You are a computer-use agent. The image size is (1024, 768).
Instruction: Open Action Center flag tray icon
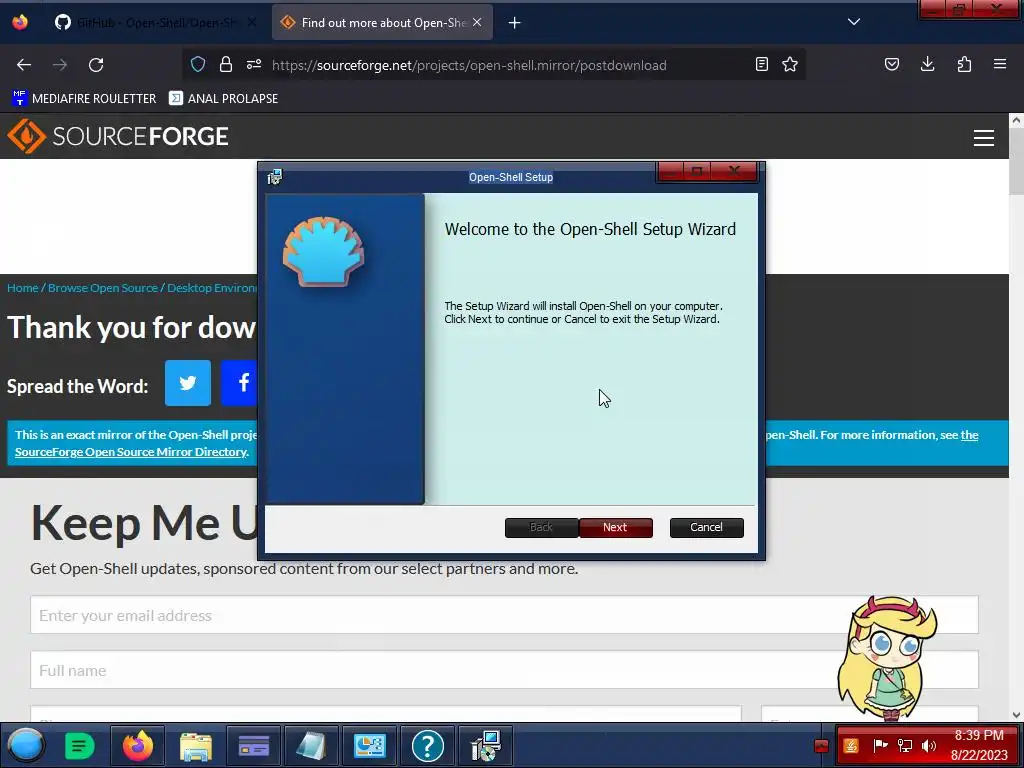pyautogui.click(x=880, y=745)
